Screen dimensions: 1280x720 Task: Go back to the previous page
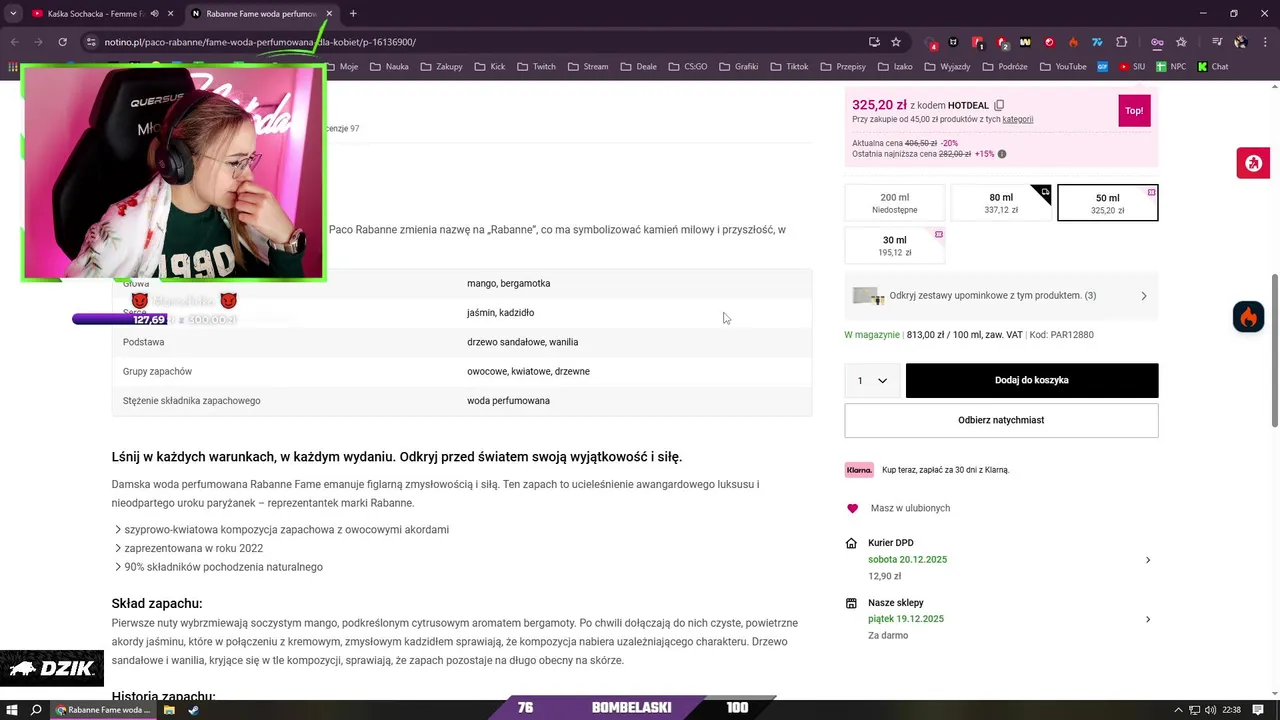pos(15,42)
